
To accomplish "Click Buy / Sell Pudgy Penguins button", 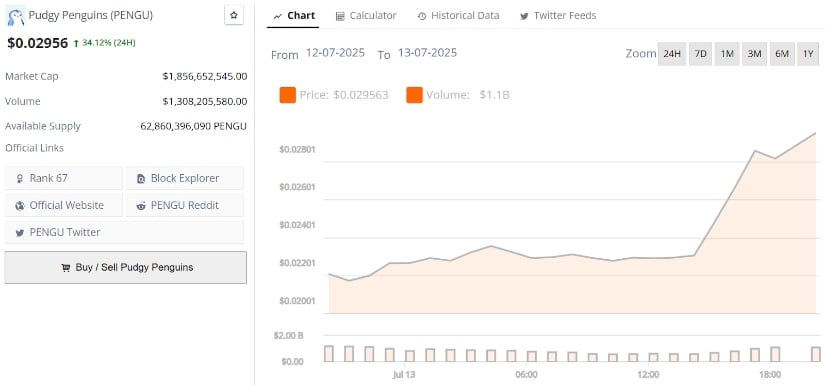I will (126, 267).
